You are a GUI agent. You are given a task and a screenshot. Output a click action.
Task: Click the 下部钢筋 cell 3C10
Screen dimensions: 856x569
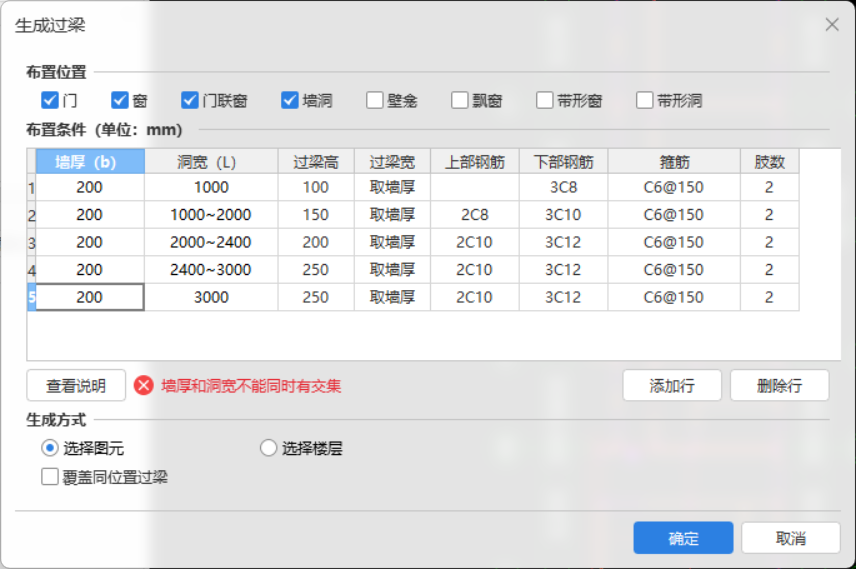pyautogui.click(x=563, y=215)
